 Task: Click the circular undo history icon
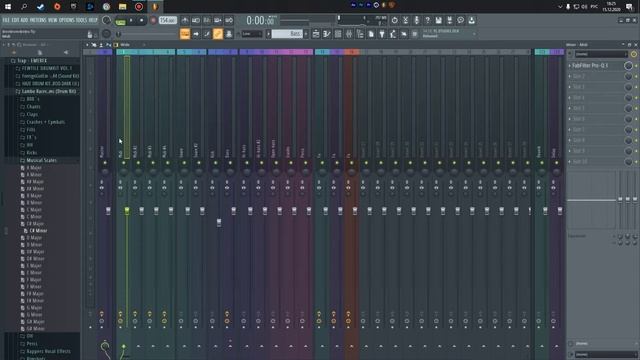(x=394, y=20)
